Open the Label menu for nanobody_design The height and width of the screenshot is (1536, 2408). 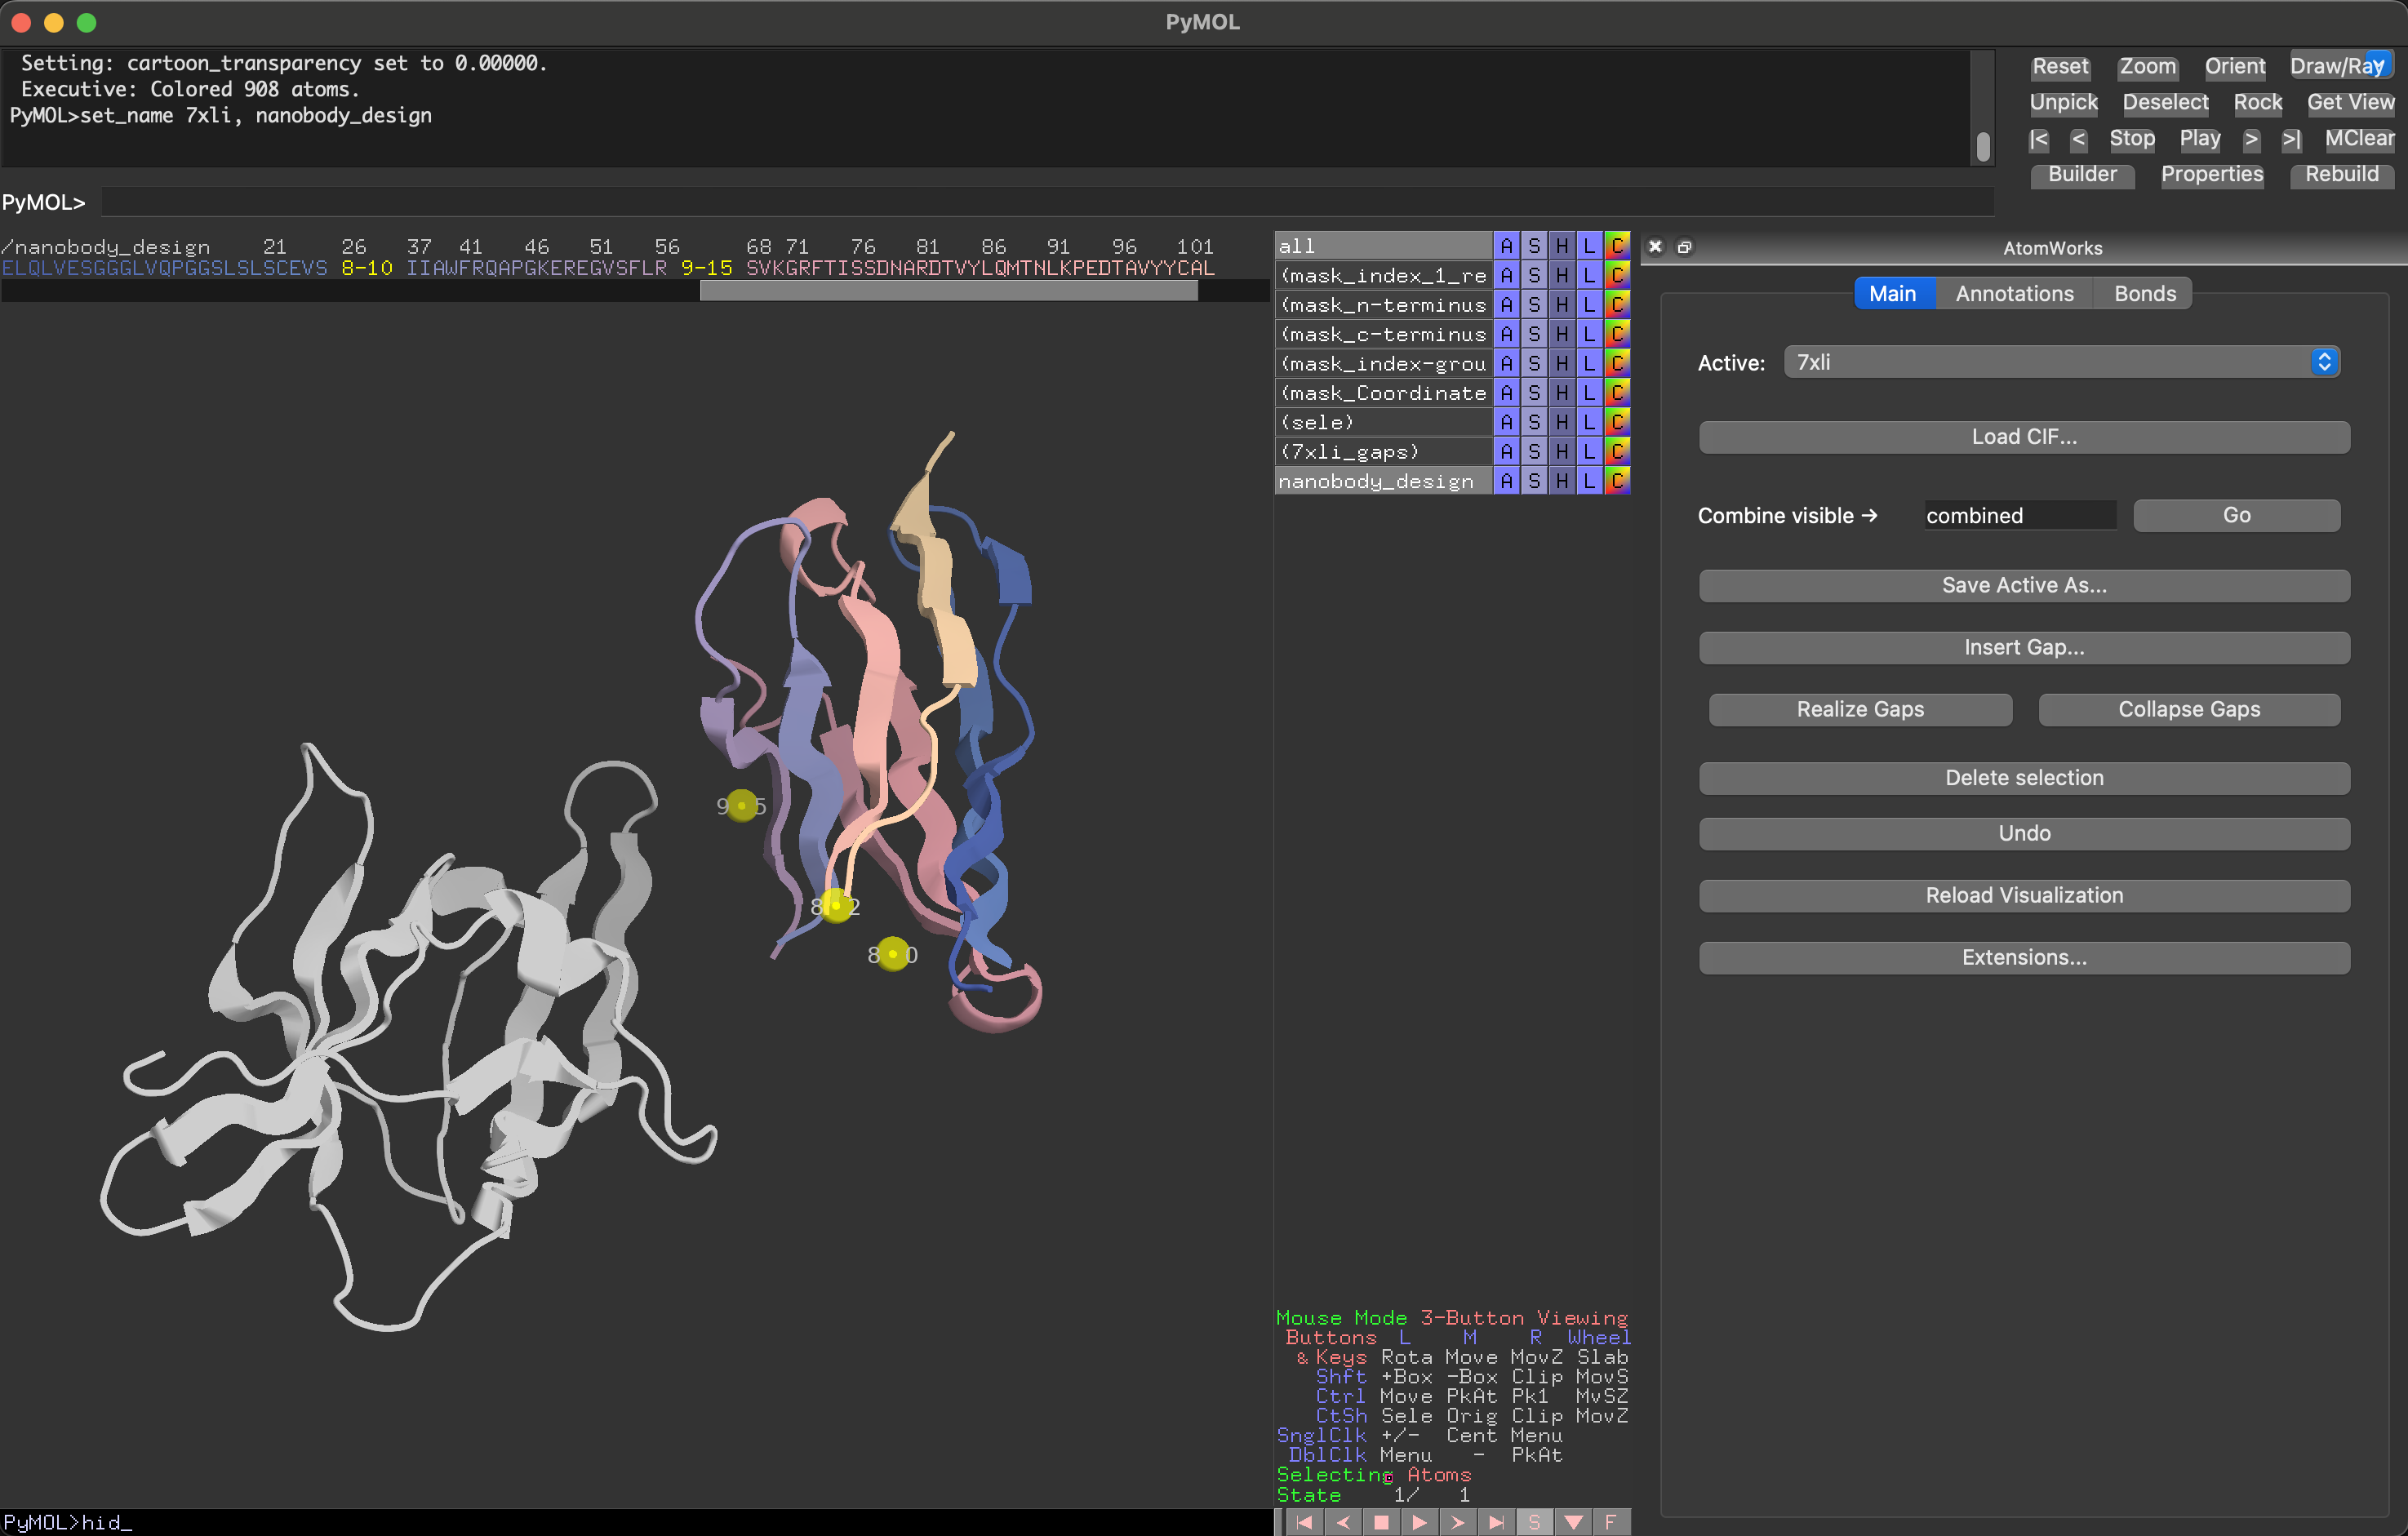point(1589,481)
